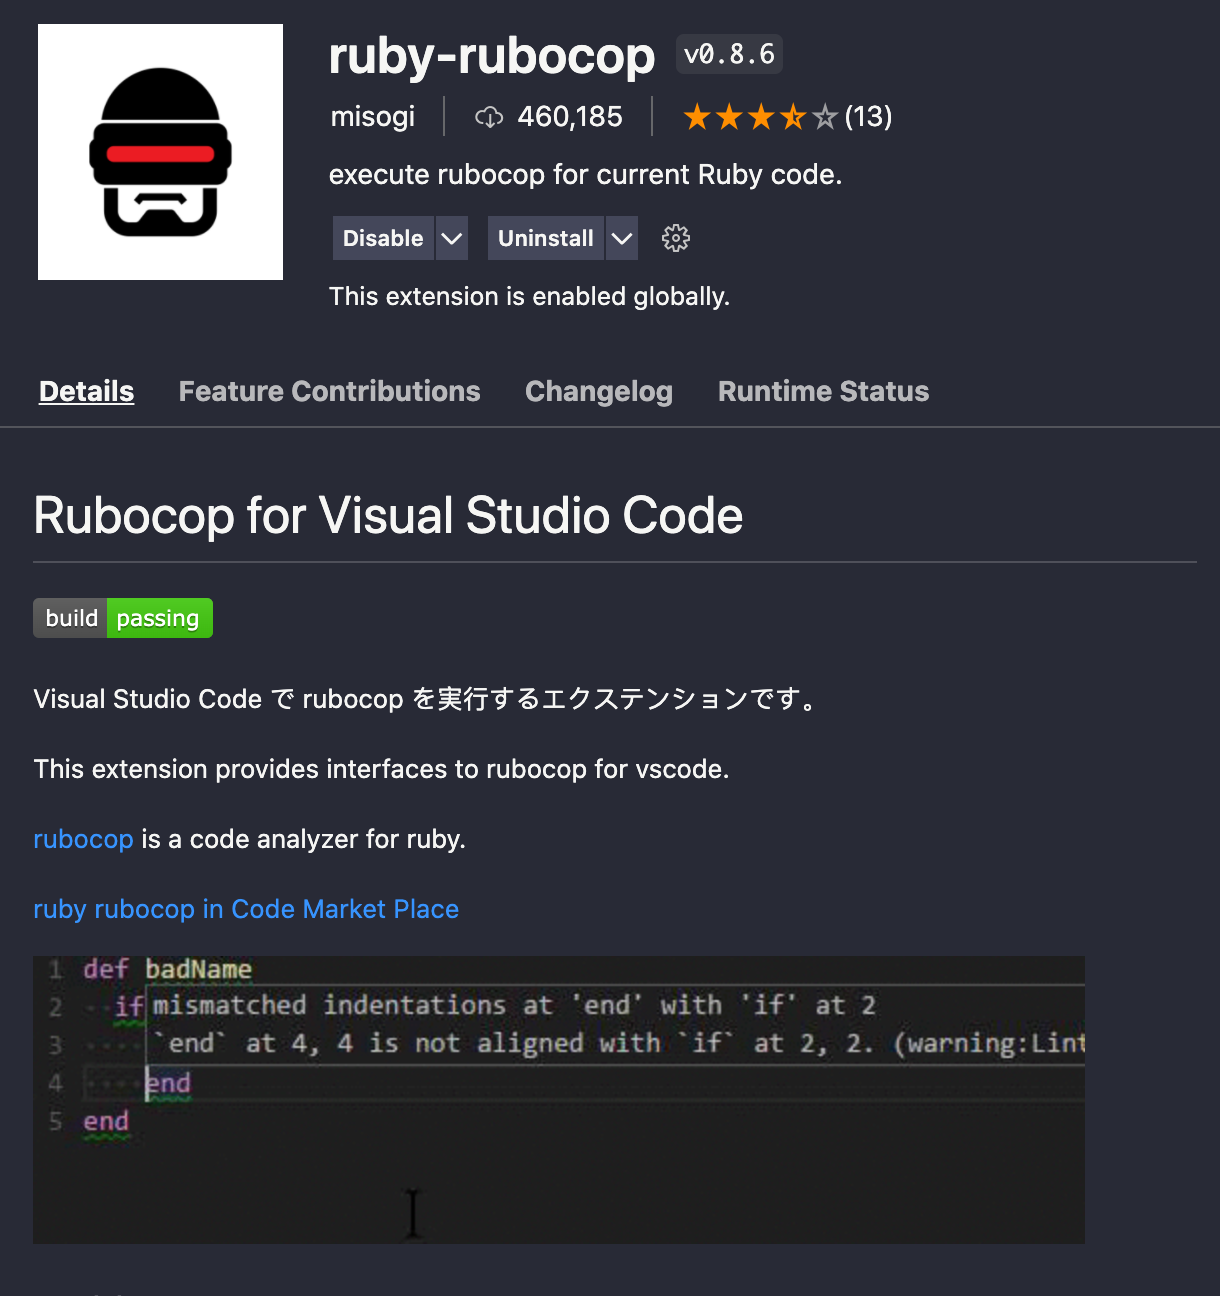Switch to the Feature Contributions tab
1220x1296 pixels.
click(329, 391)
